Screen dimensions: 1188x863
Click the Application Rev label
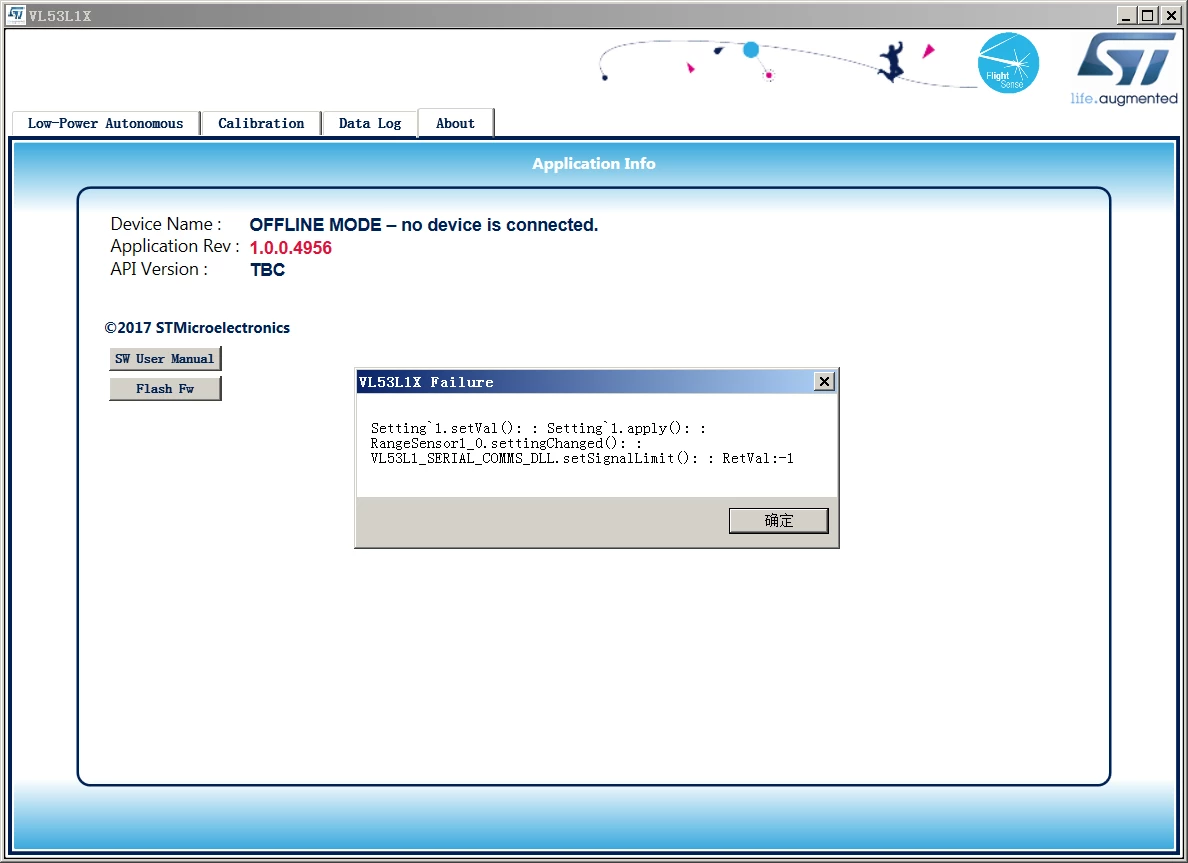click(x=175, y=246)
